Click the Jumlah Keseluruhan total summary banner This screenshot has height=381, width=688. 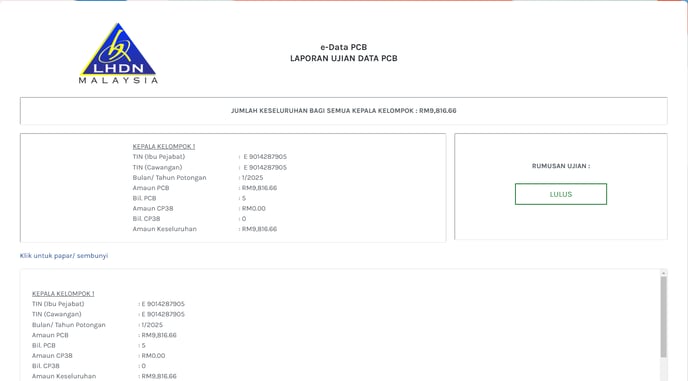tap(344, 111)
